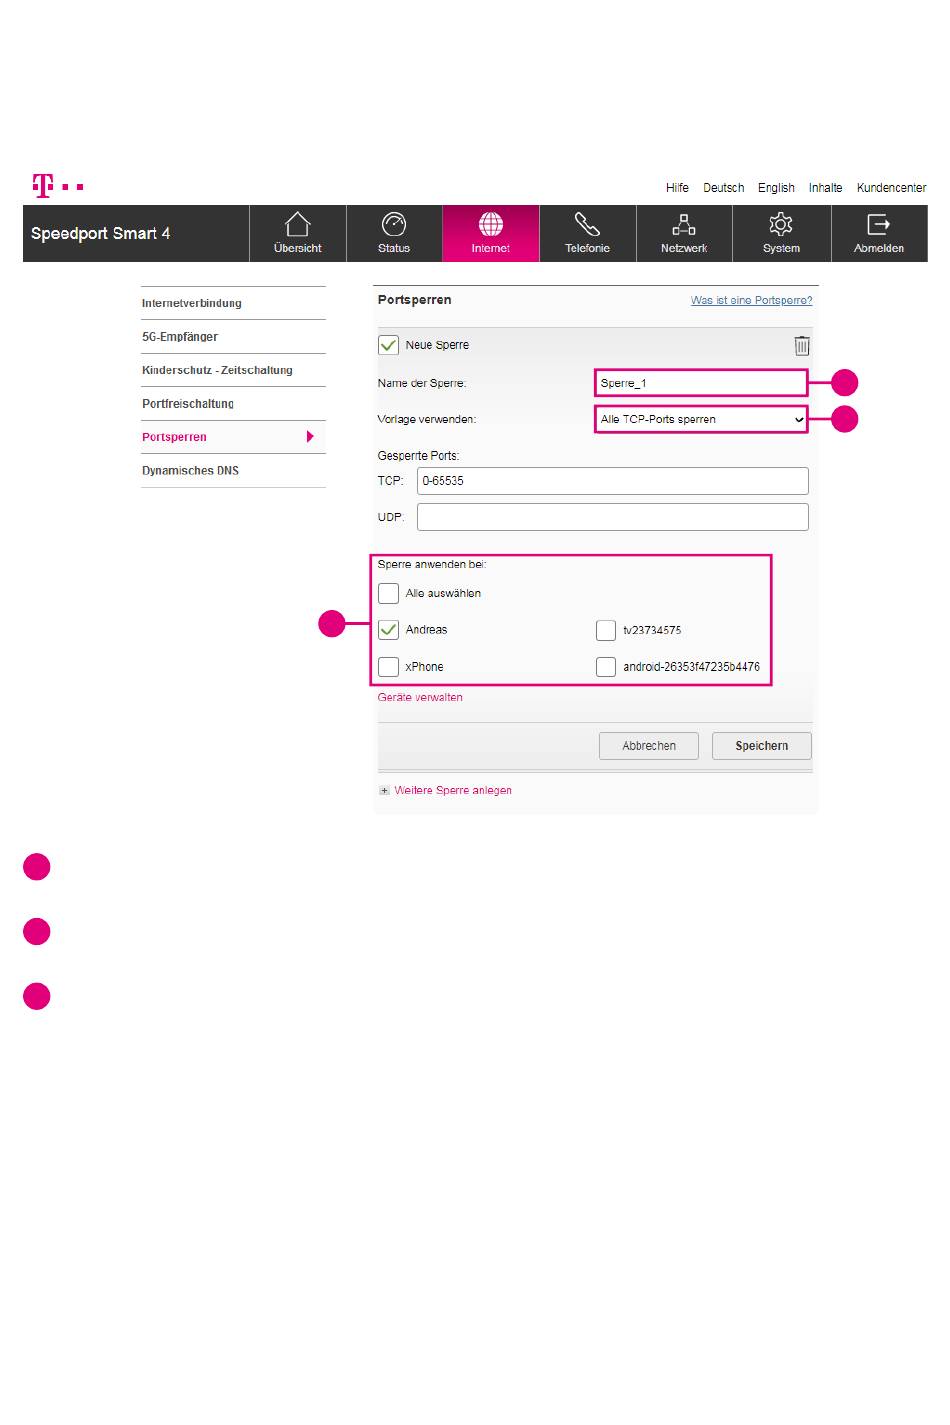
Task: Open the Inhalte link
Action: [826, 187]
